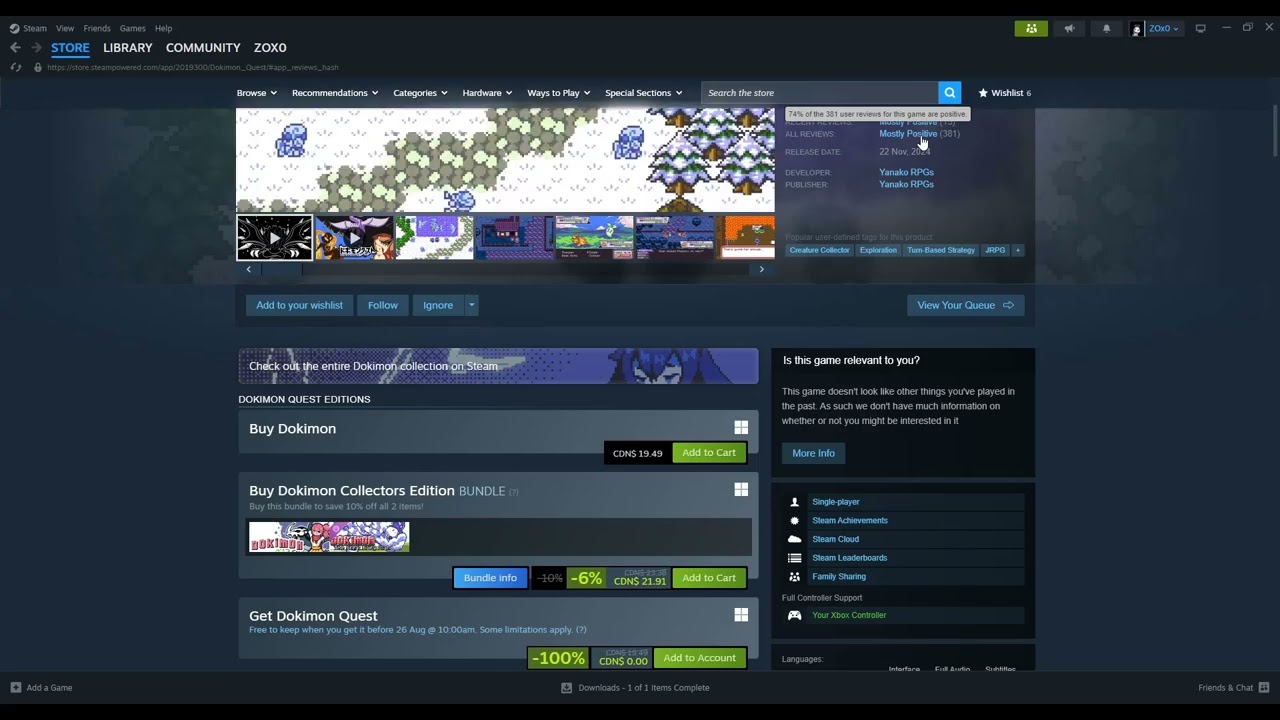The image size is (1280, 720).
Task: Click the Steam logo menu in title bar
Action: point(28,28)
